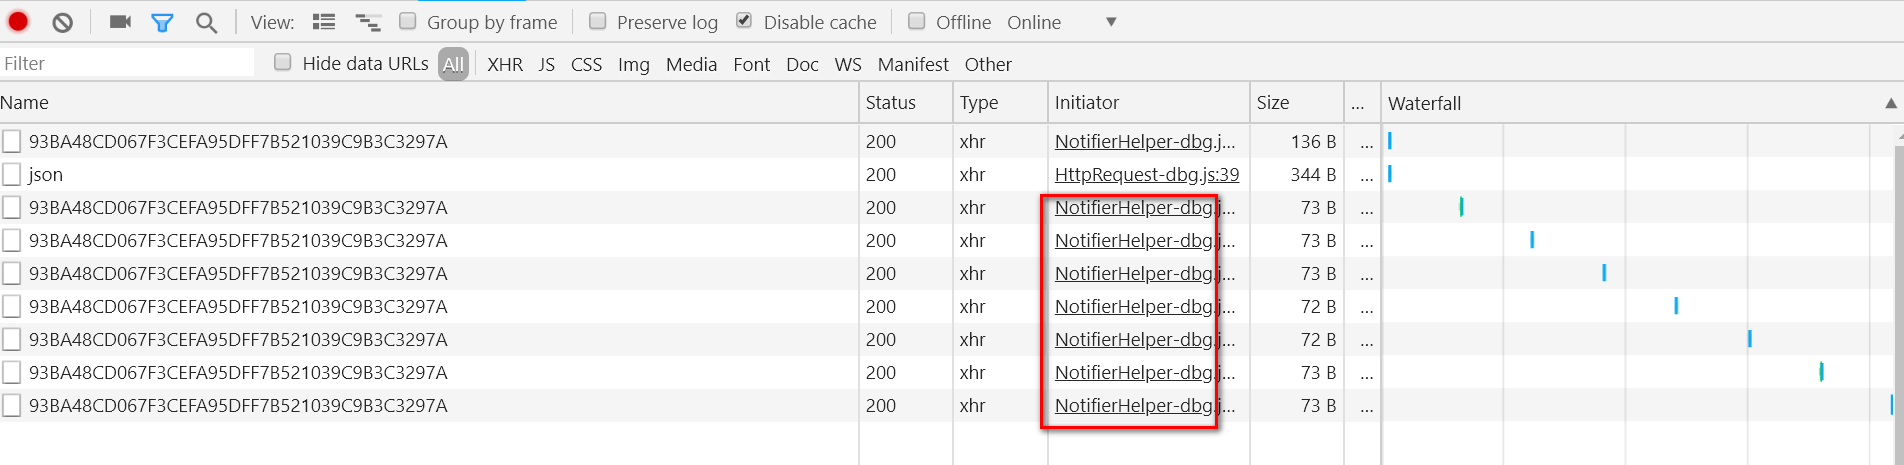
Task: Open the Online throttling dropdown
Action: 1062,22
